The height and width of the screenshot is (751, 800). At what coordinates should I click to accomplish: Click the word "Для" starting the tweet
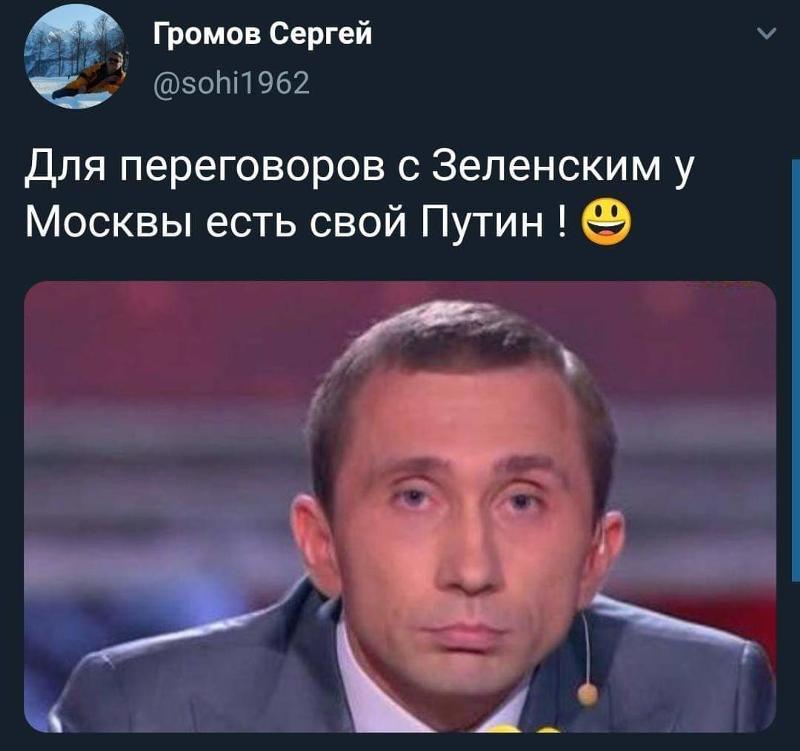(65, 168)
